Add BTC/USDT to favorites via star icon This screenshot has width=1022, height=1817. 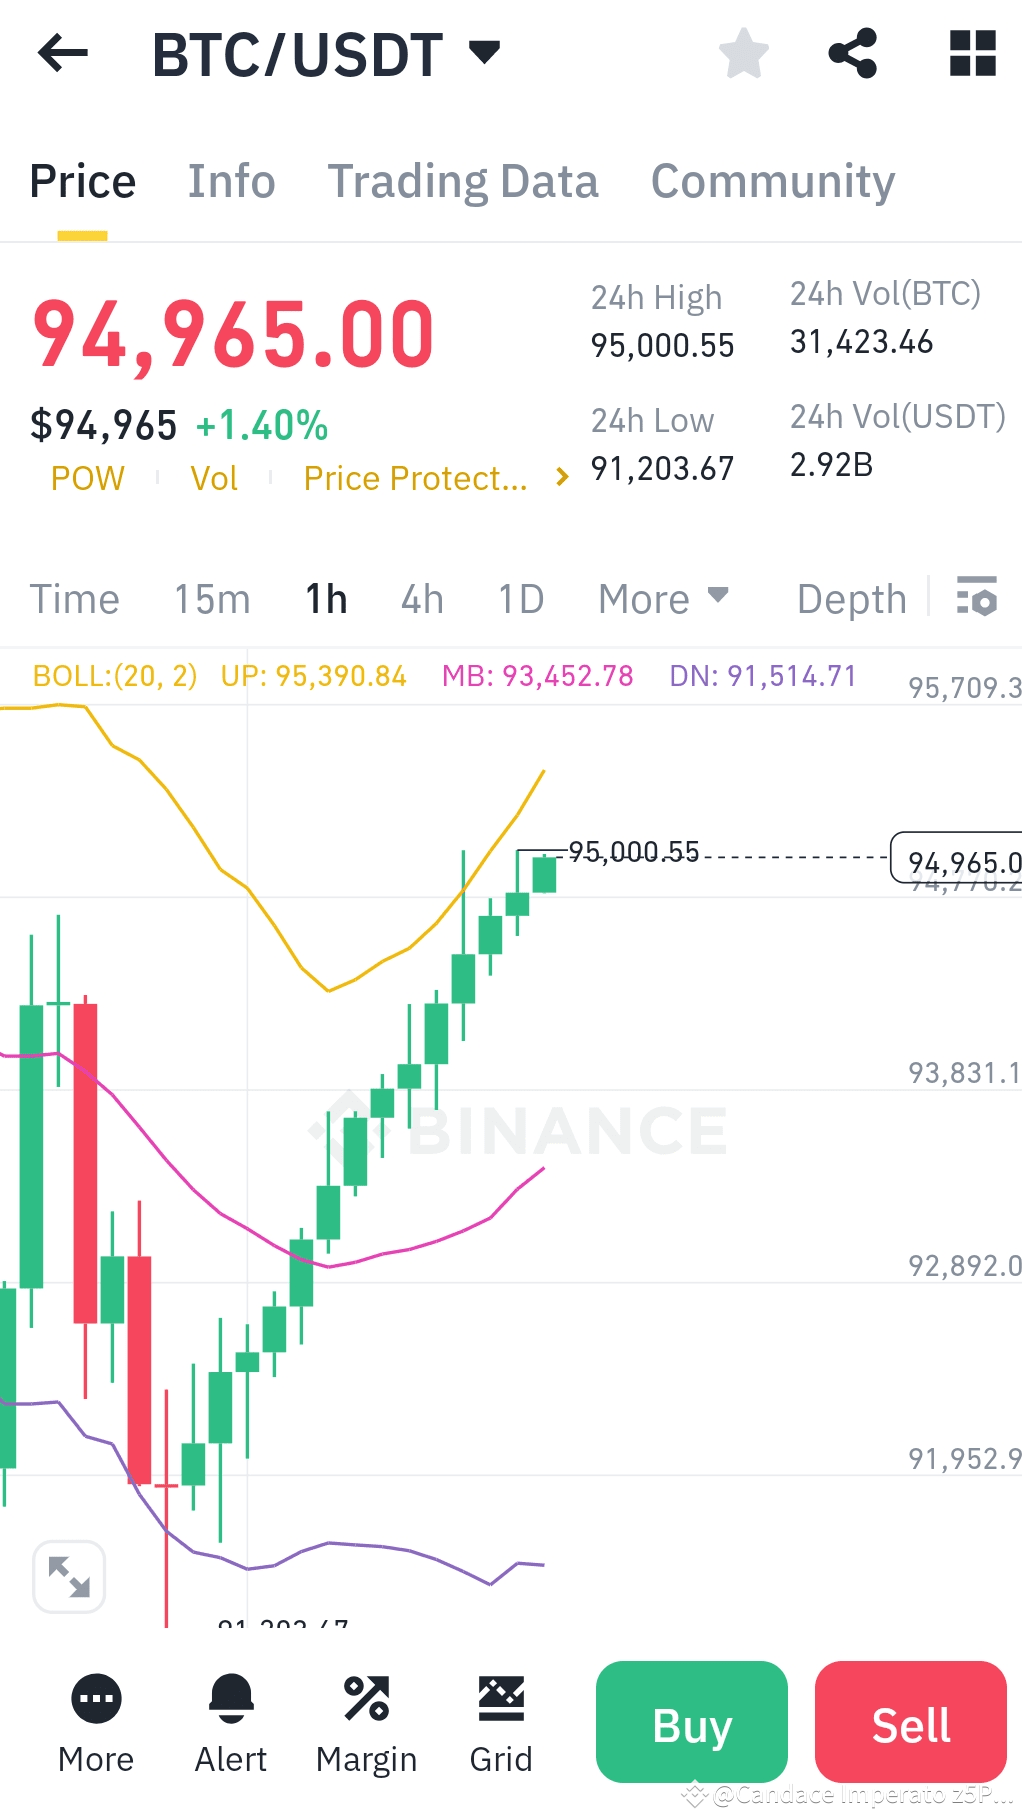(x=743, y=55)
